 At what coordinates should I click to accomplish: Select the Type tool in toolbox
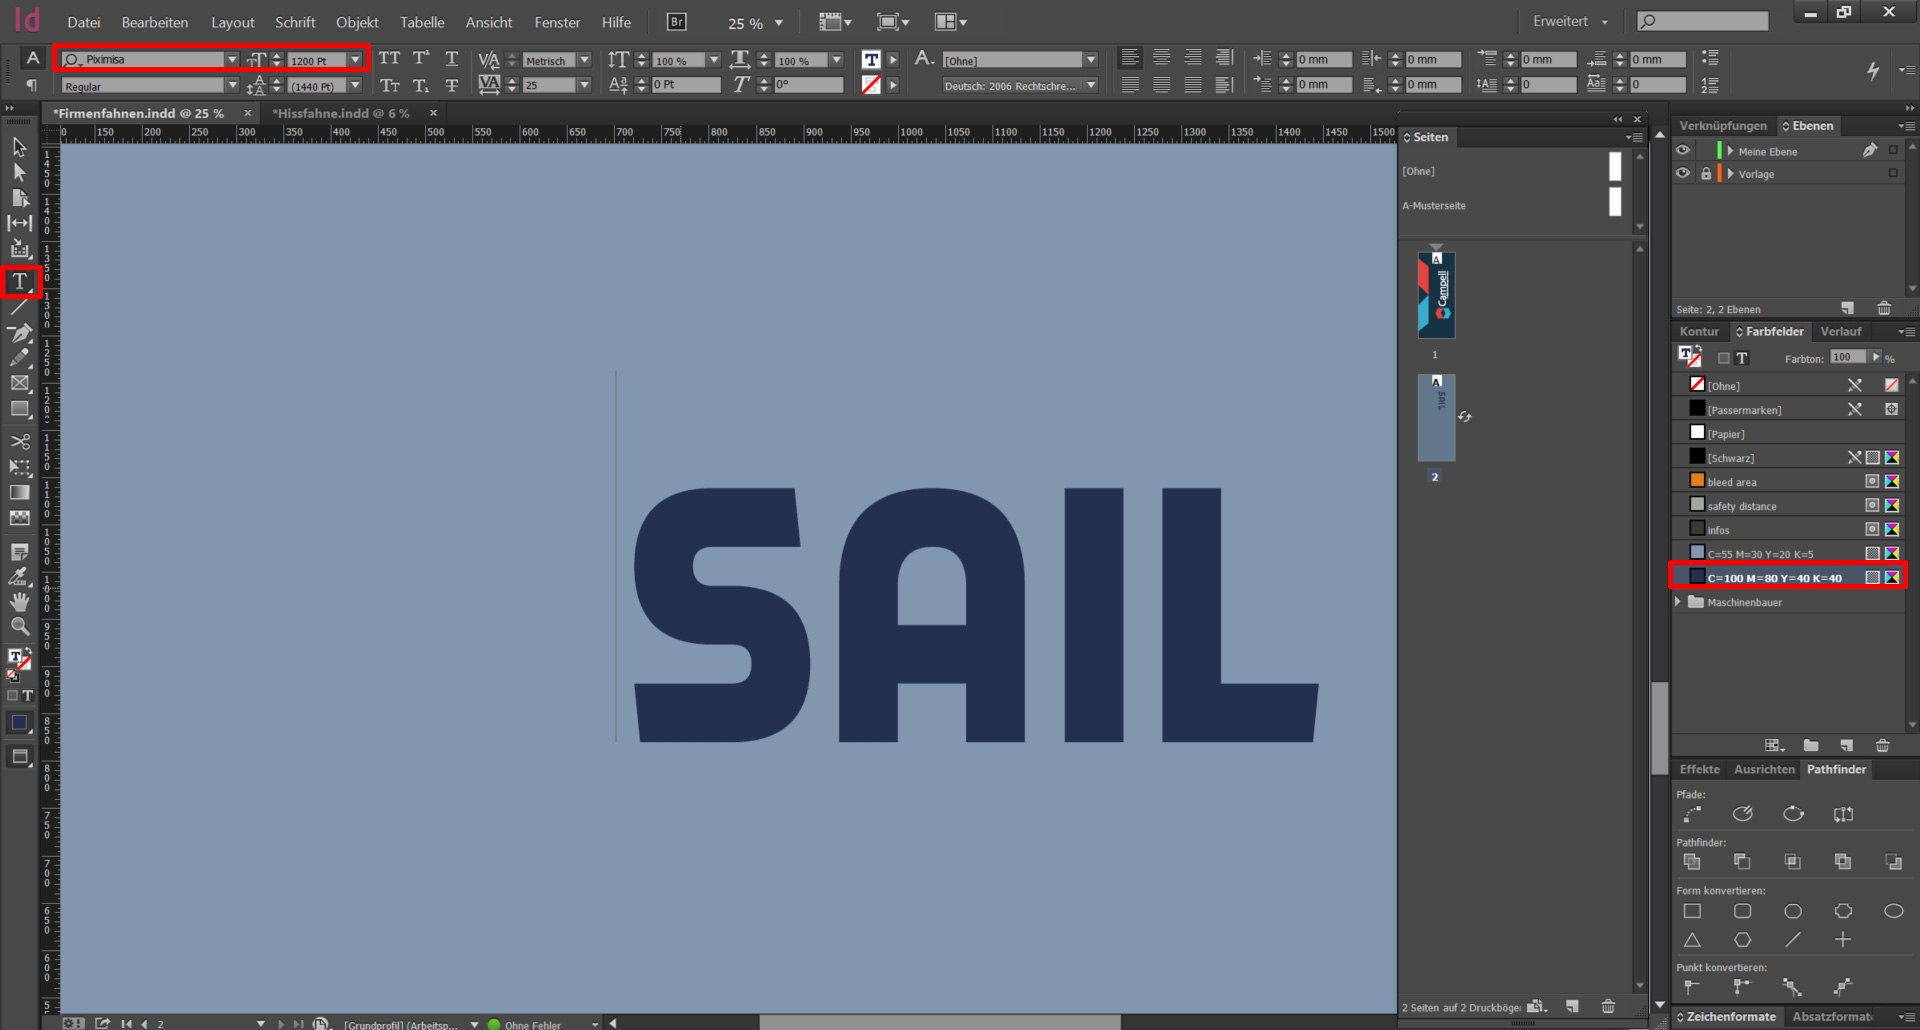tap(19, 282)
